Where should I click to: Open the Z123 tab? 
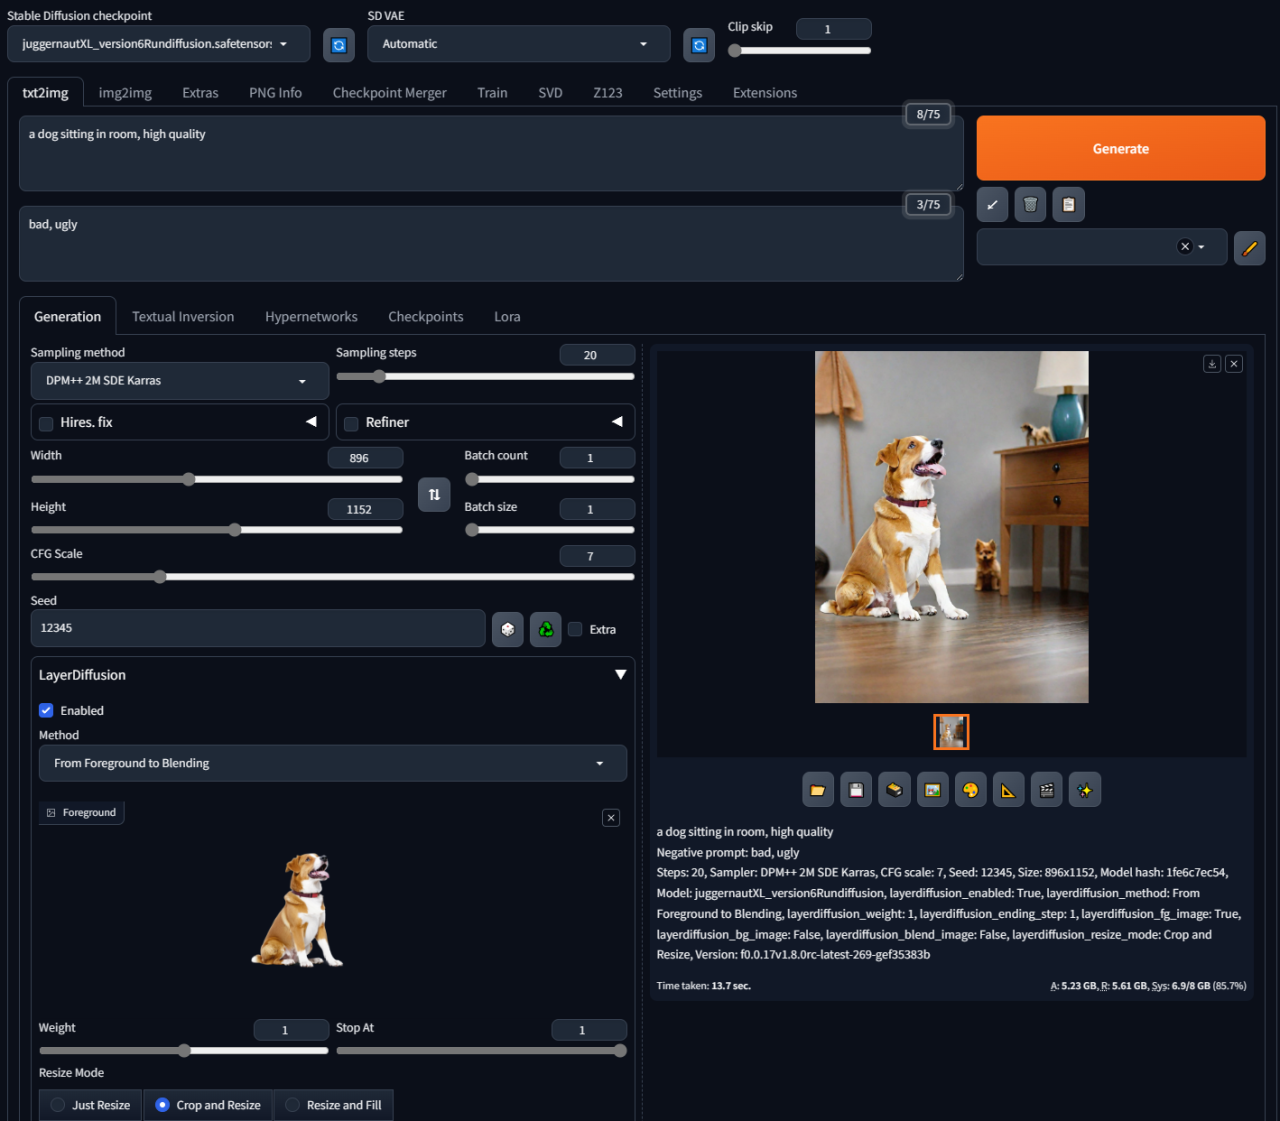click(607, 93)
